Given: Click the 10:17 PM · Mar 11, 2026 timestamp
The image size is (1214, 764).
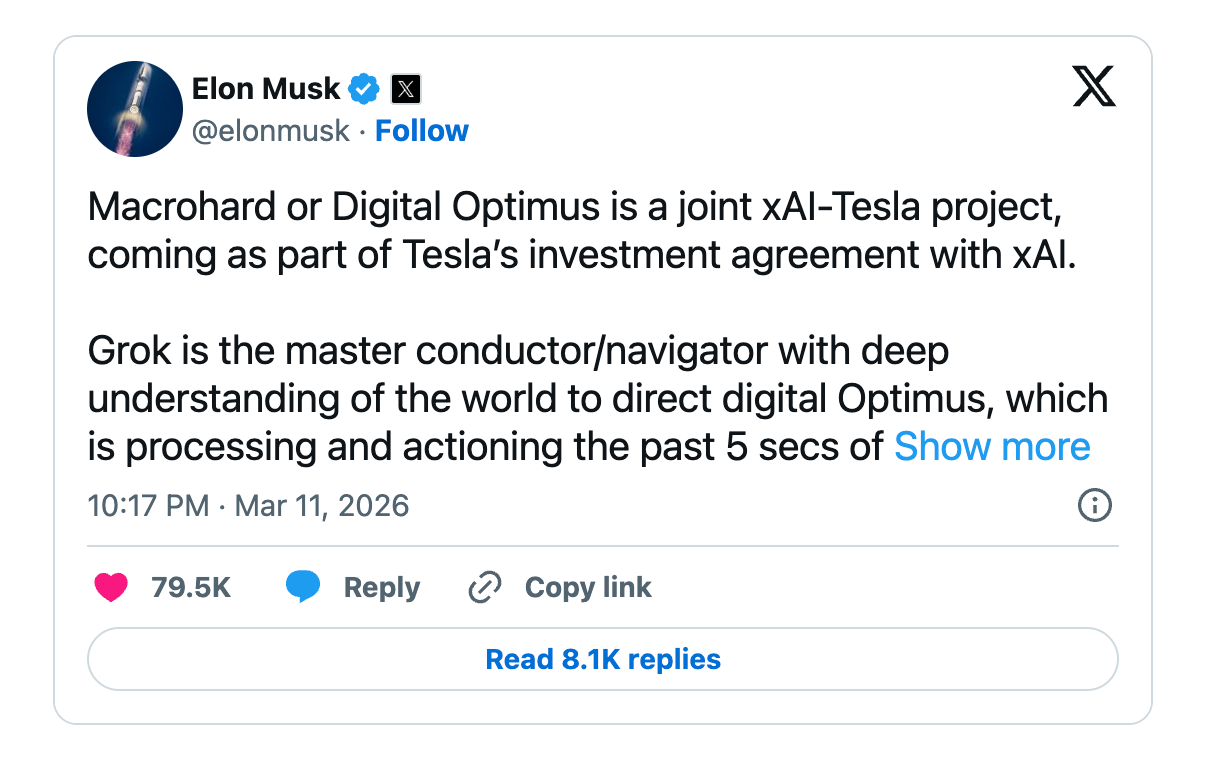Looking at the screenshot, I should click(248, 505).
